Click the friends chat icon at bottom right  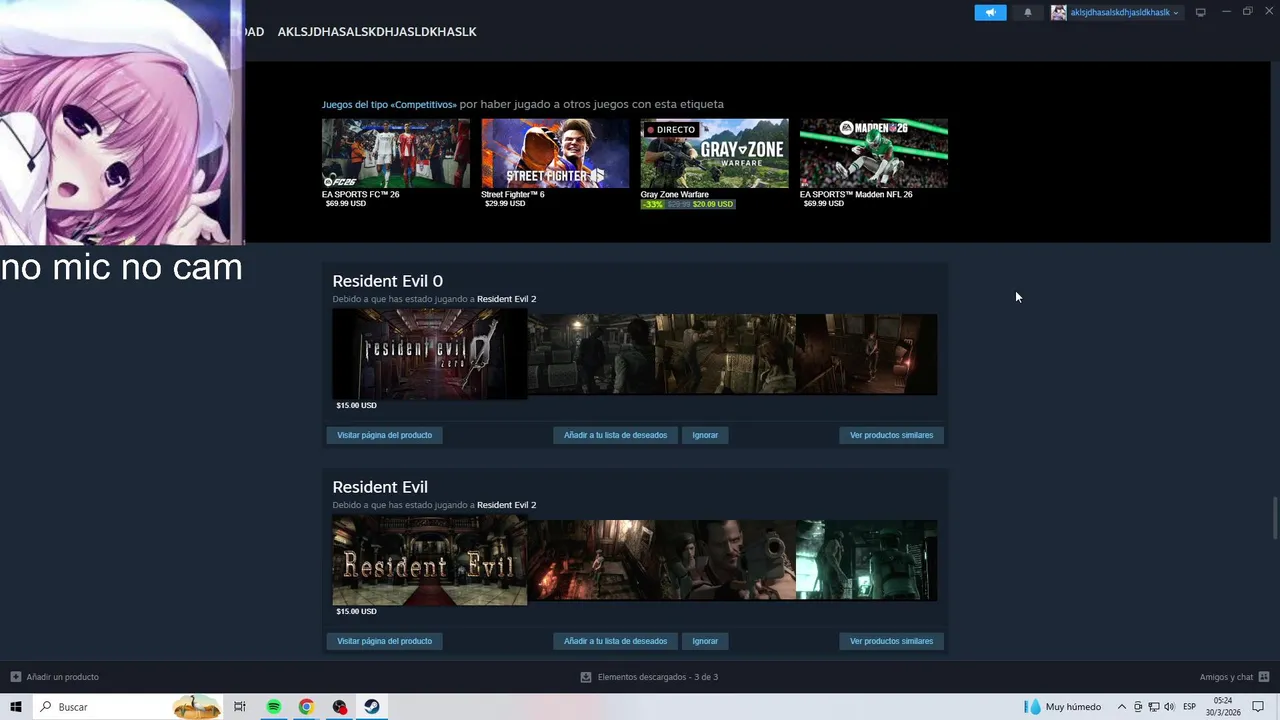pyautogui.click(x=1264, y=677)
